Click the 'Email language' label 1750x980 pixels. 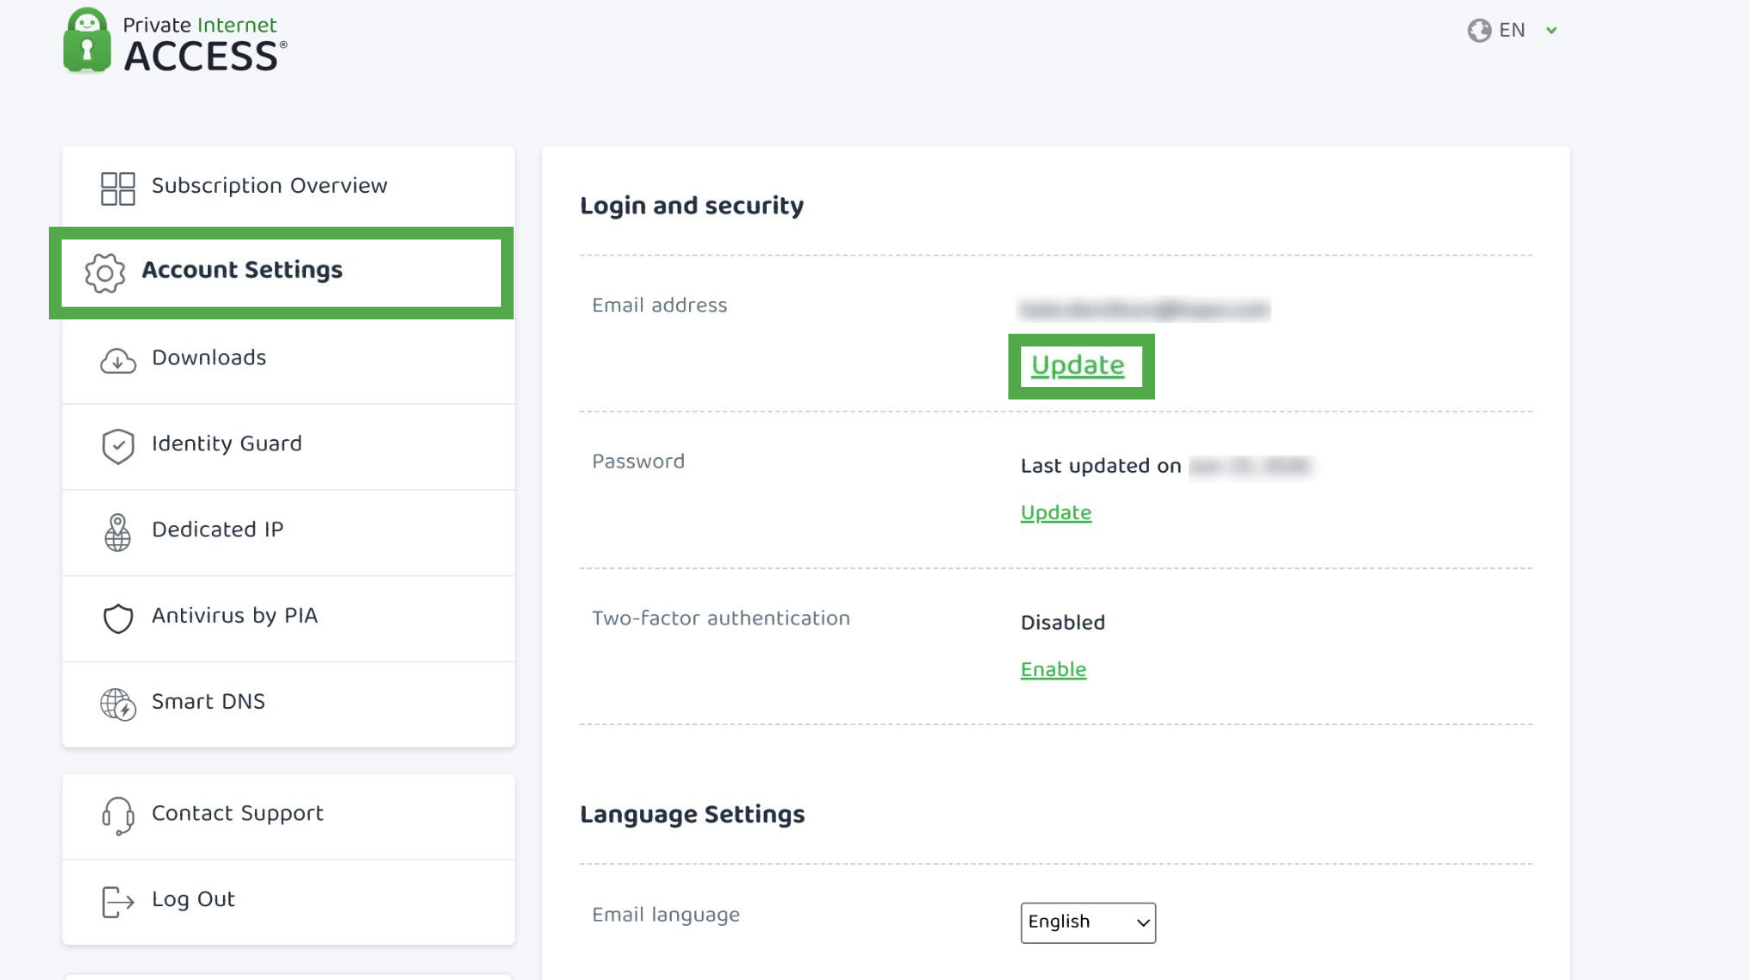point(666,916)
